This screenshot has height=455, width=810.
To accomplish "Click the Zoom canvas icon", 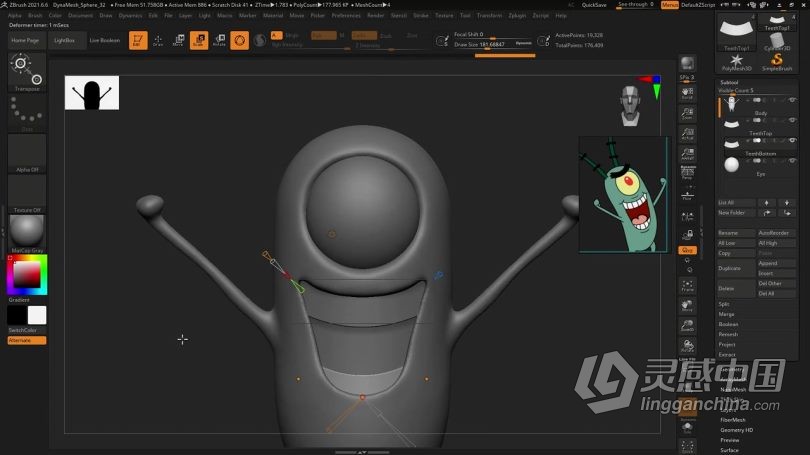I will pos(687,113).
